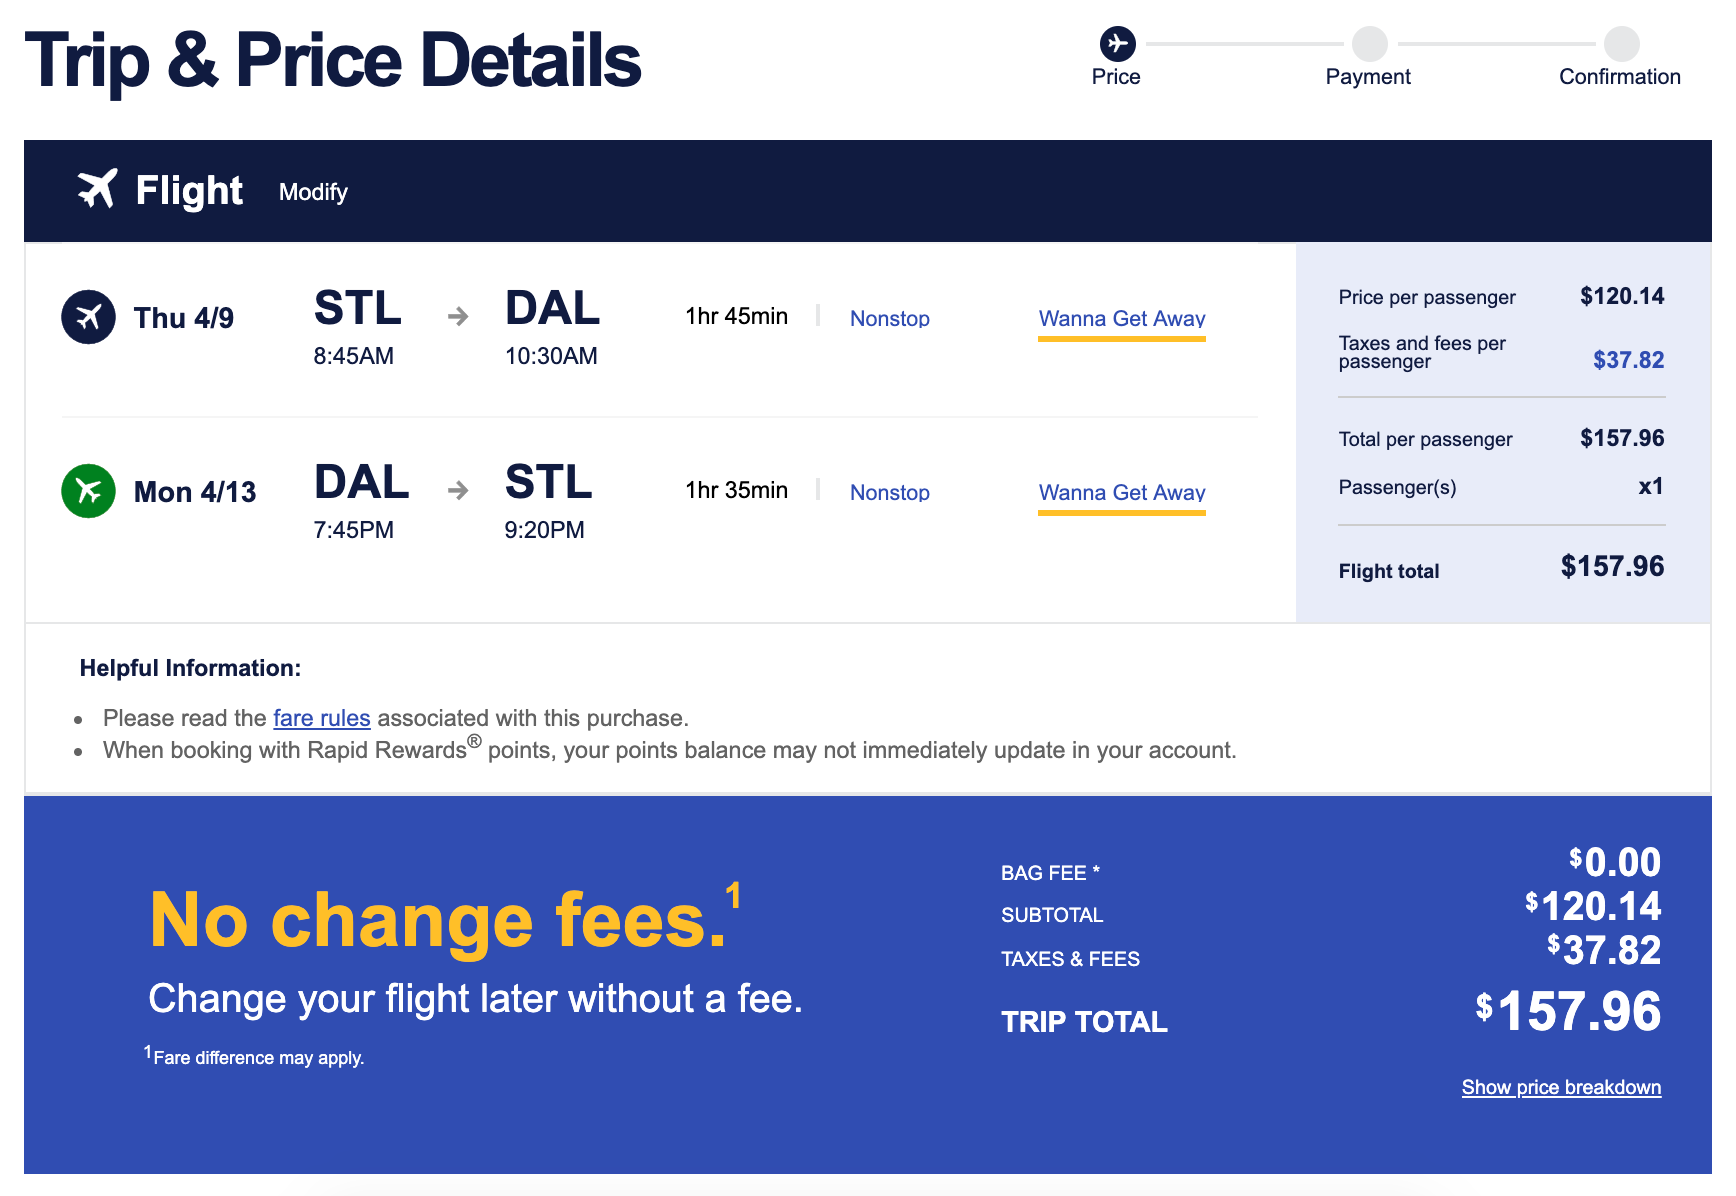Open the fare rules link

[321, 718]
